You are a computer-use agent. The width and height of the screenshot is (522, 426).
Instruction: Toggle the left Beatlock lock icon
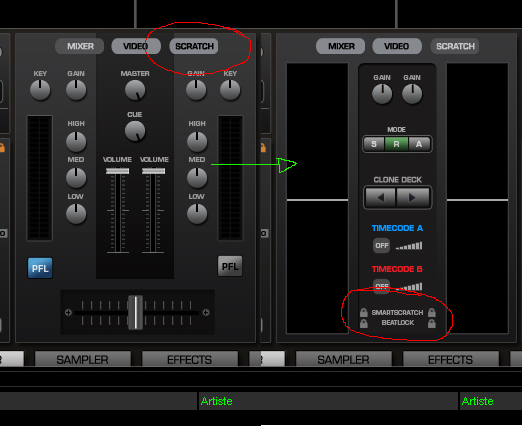click(364, 323)
